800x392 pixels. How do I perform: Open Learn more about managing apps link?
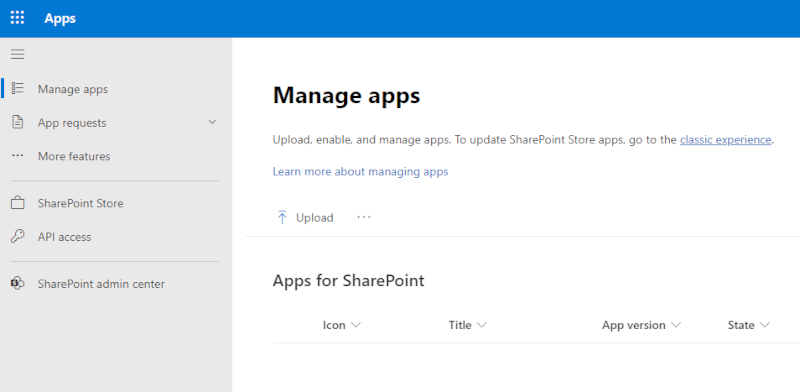click(x=360, y=172)
